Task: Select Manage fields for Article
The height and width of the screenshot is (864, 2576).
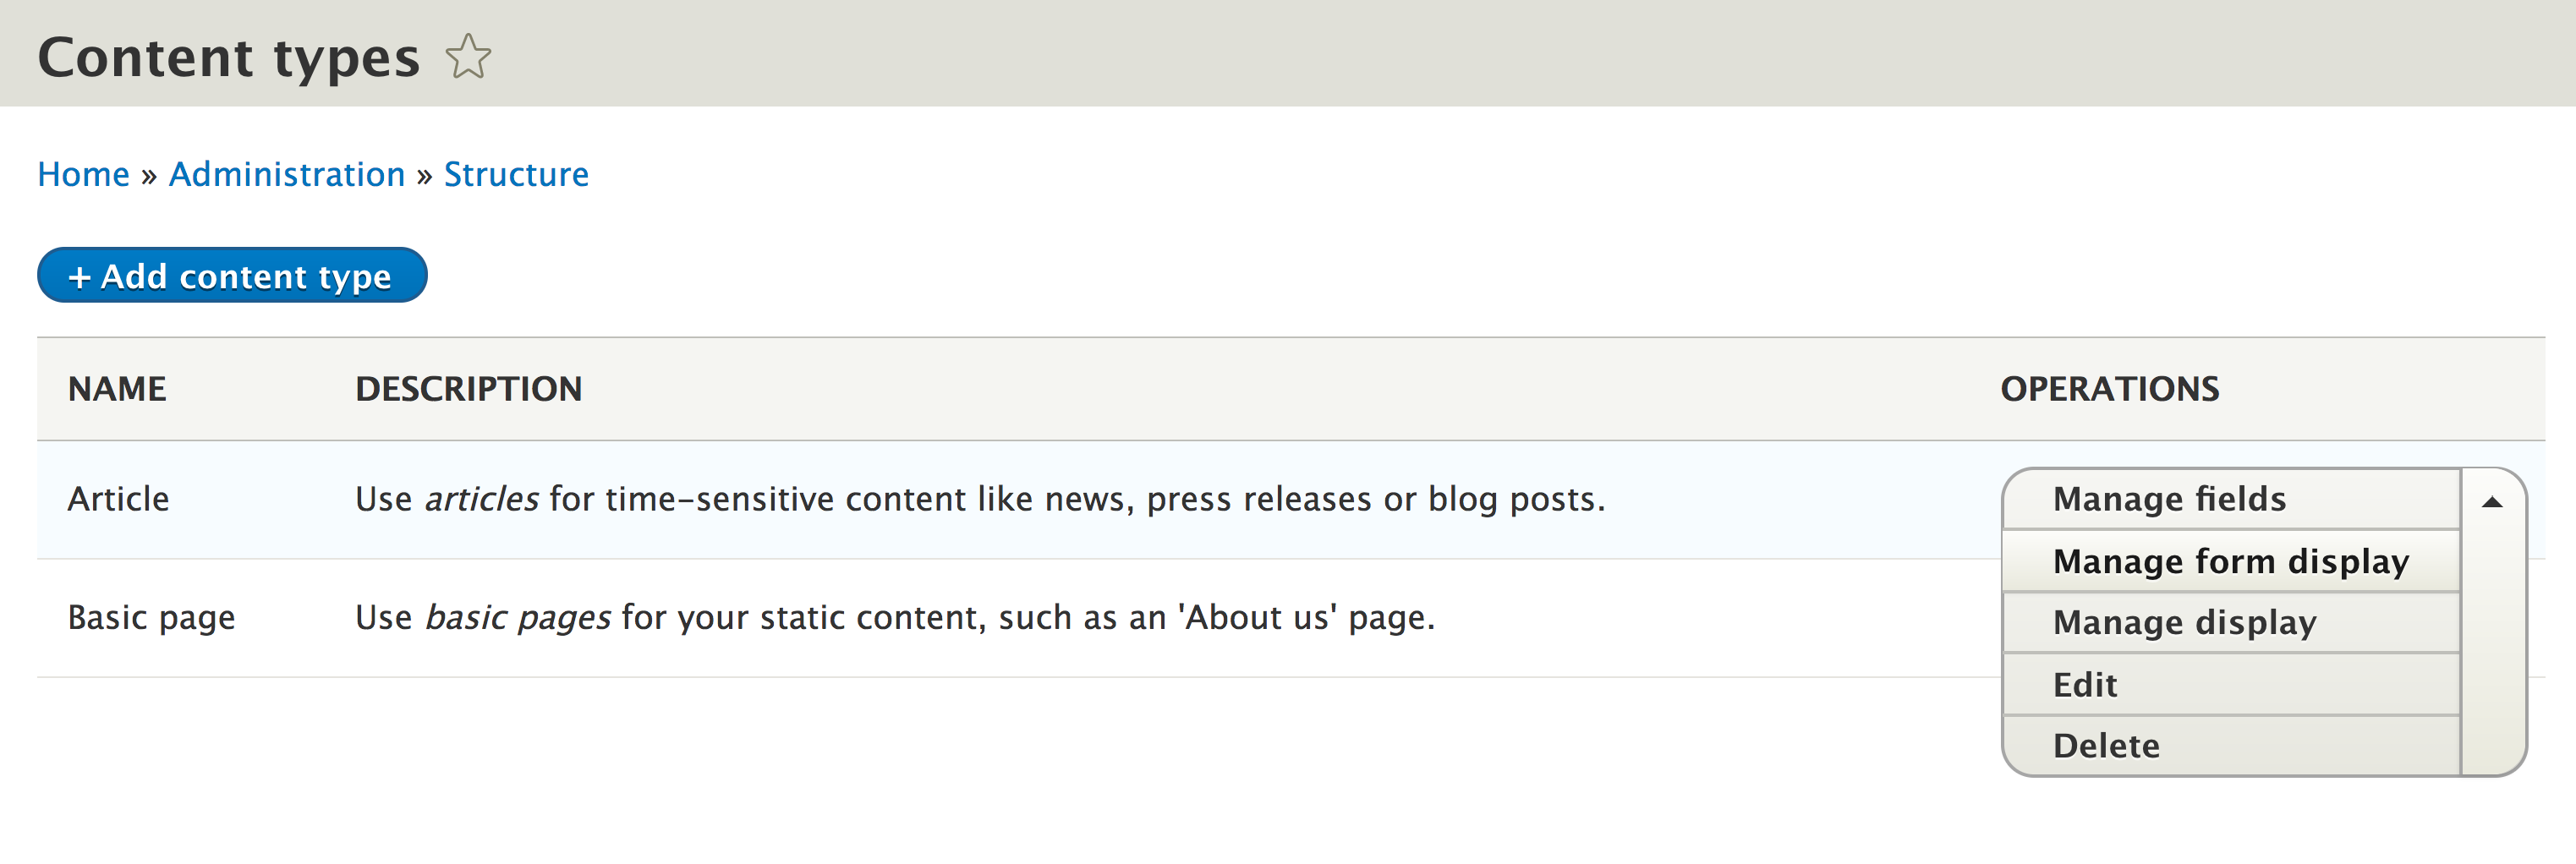Action: [2169, 499]
